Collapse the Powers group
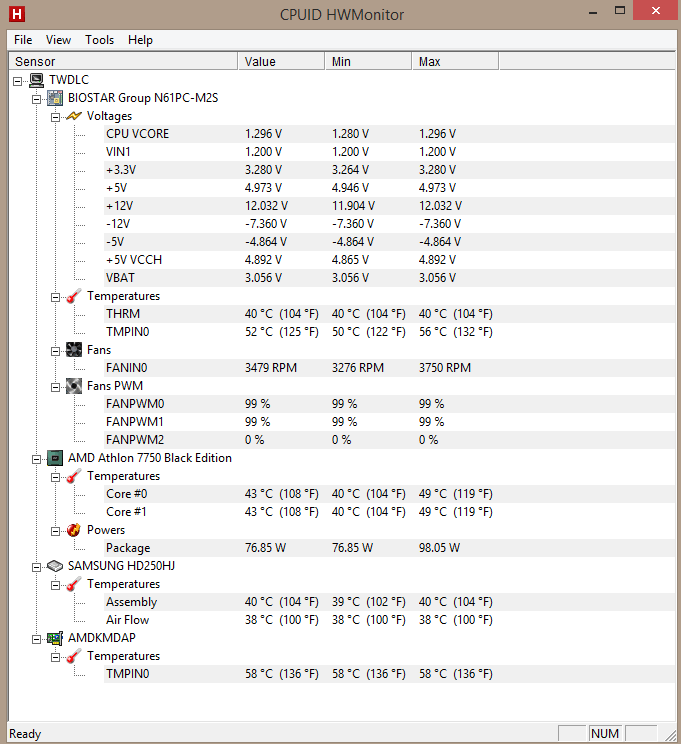 click(x=56, y=531)
